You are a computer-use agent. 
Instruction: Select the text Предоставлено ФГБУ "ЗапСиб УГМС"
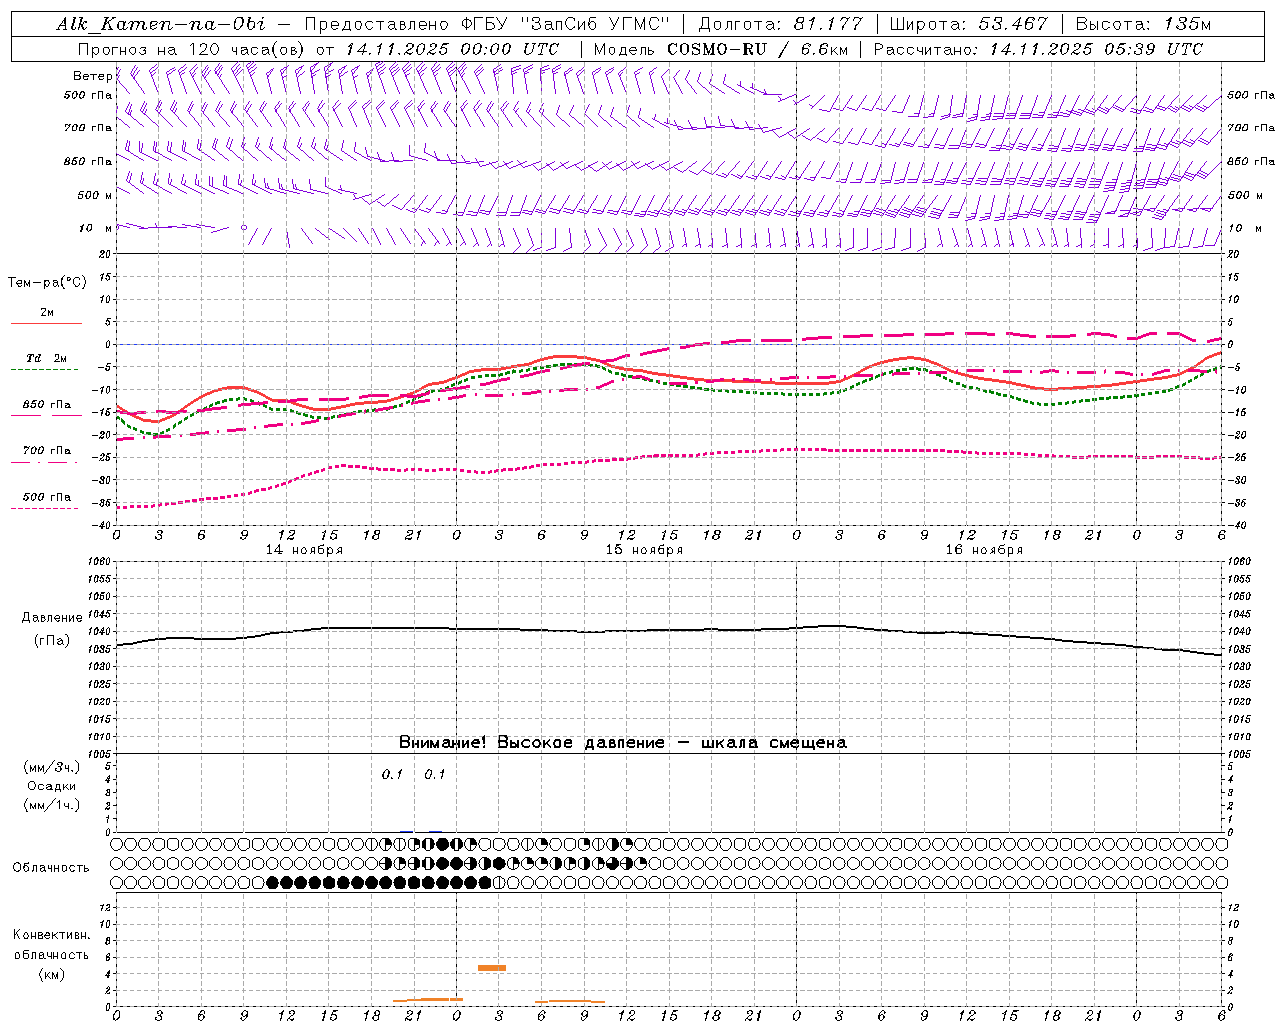487,24
